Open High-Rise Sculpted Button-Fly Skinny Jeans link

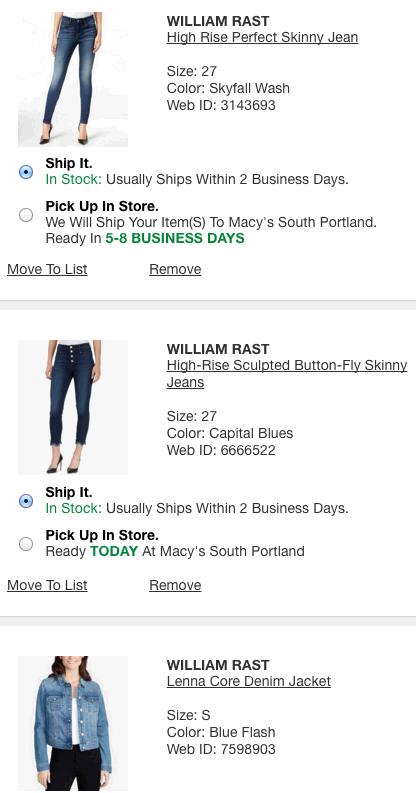point(287,374)
